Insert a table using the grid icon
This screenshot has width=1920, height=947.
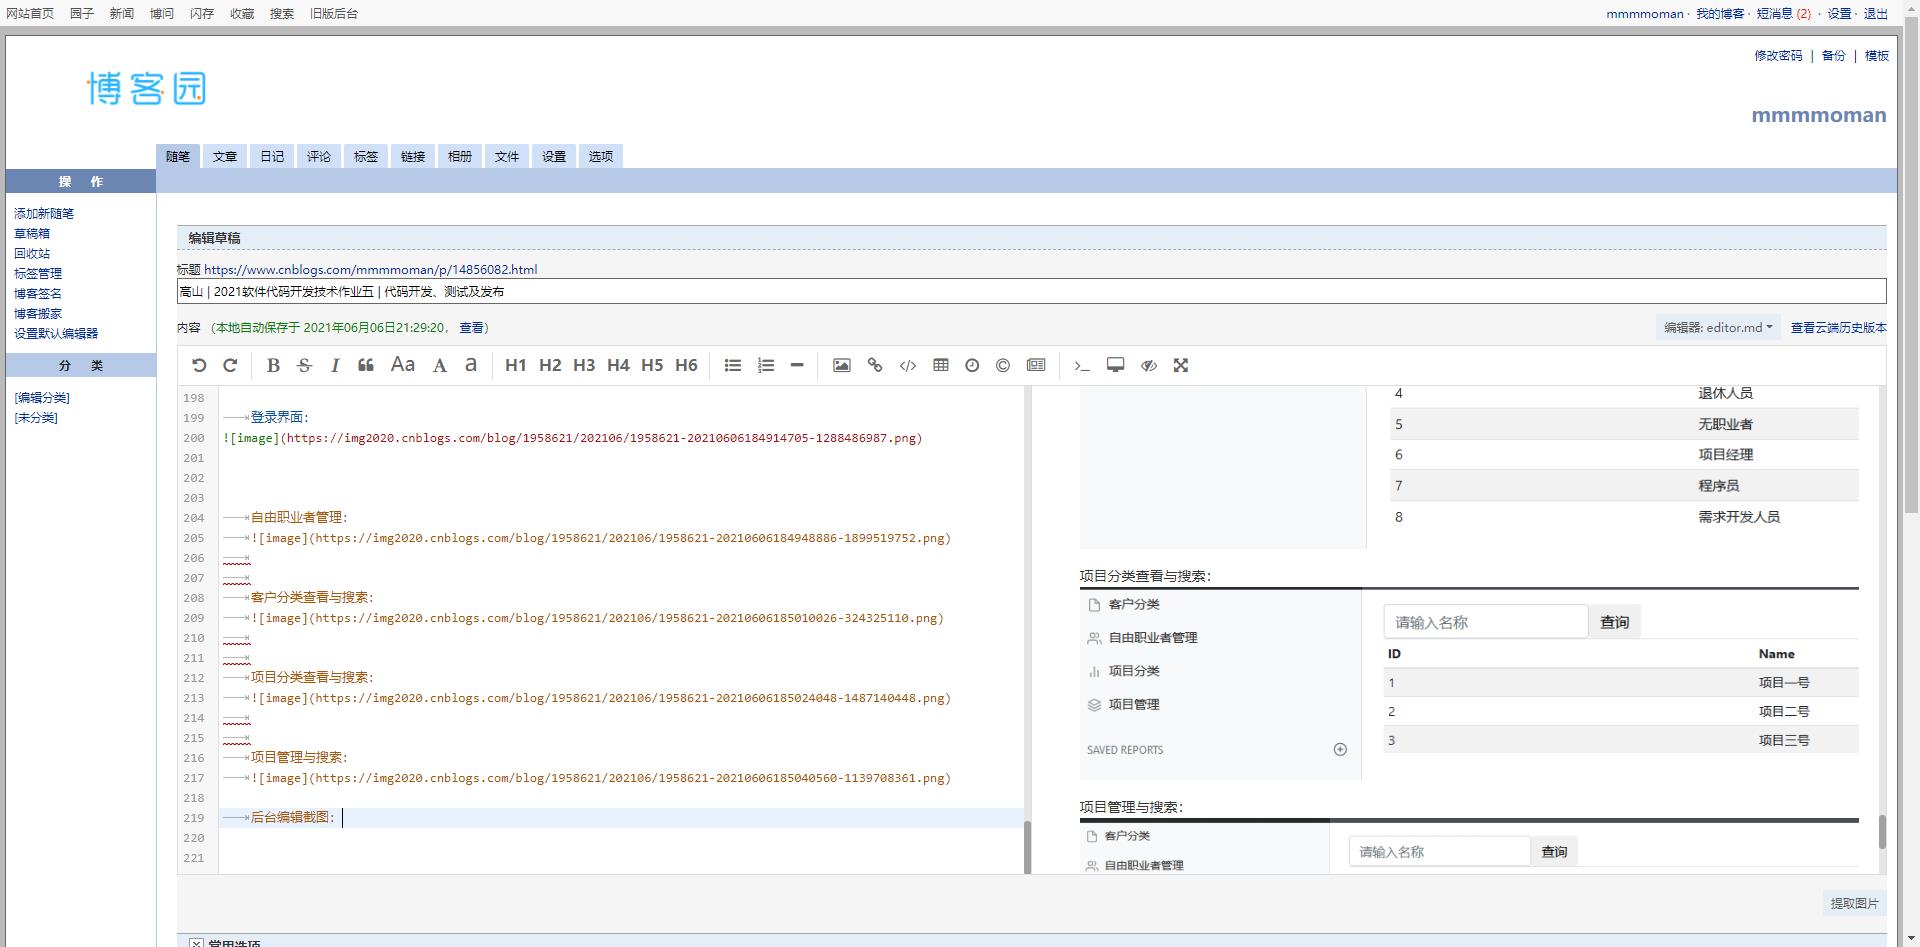(x=941, y=366)
